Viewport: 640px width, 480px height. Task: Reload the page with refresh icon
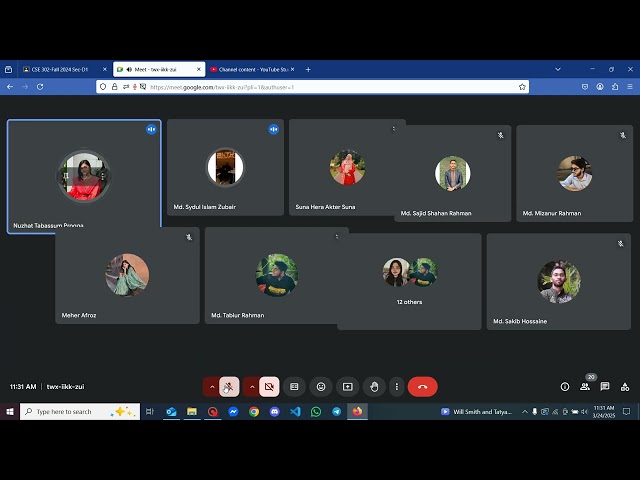40,87
